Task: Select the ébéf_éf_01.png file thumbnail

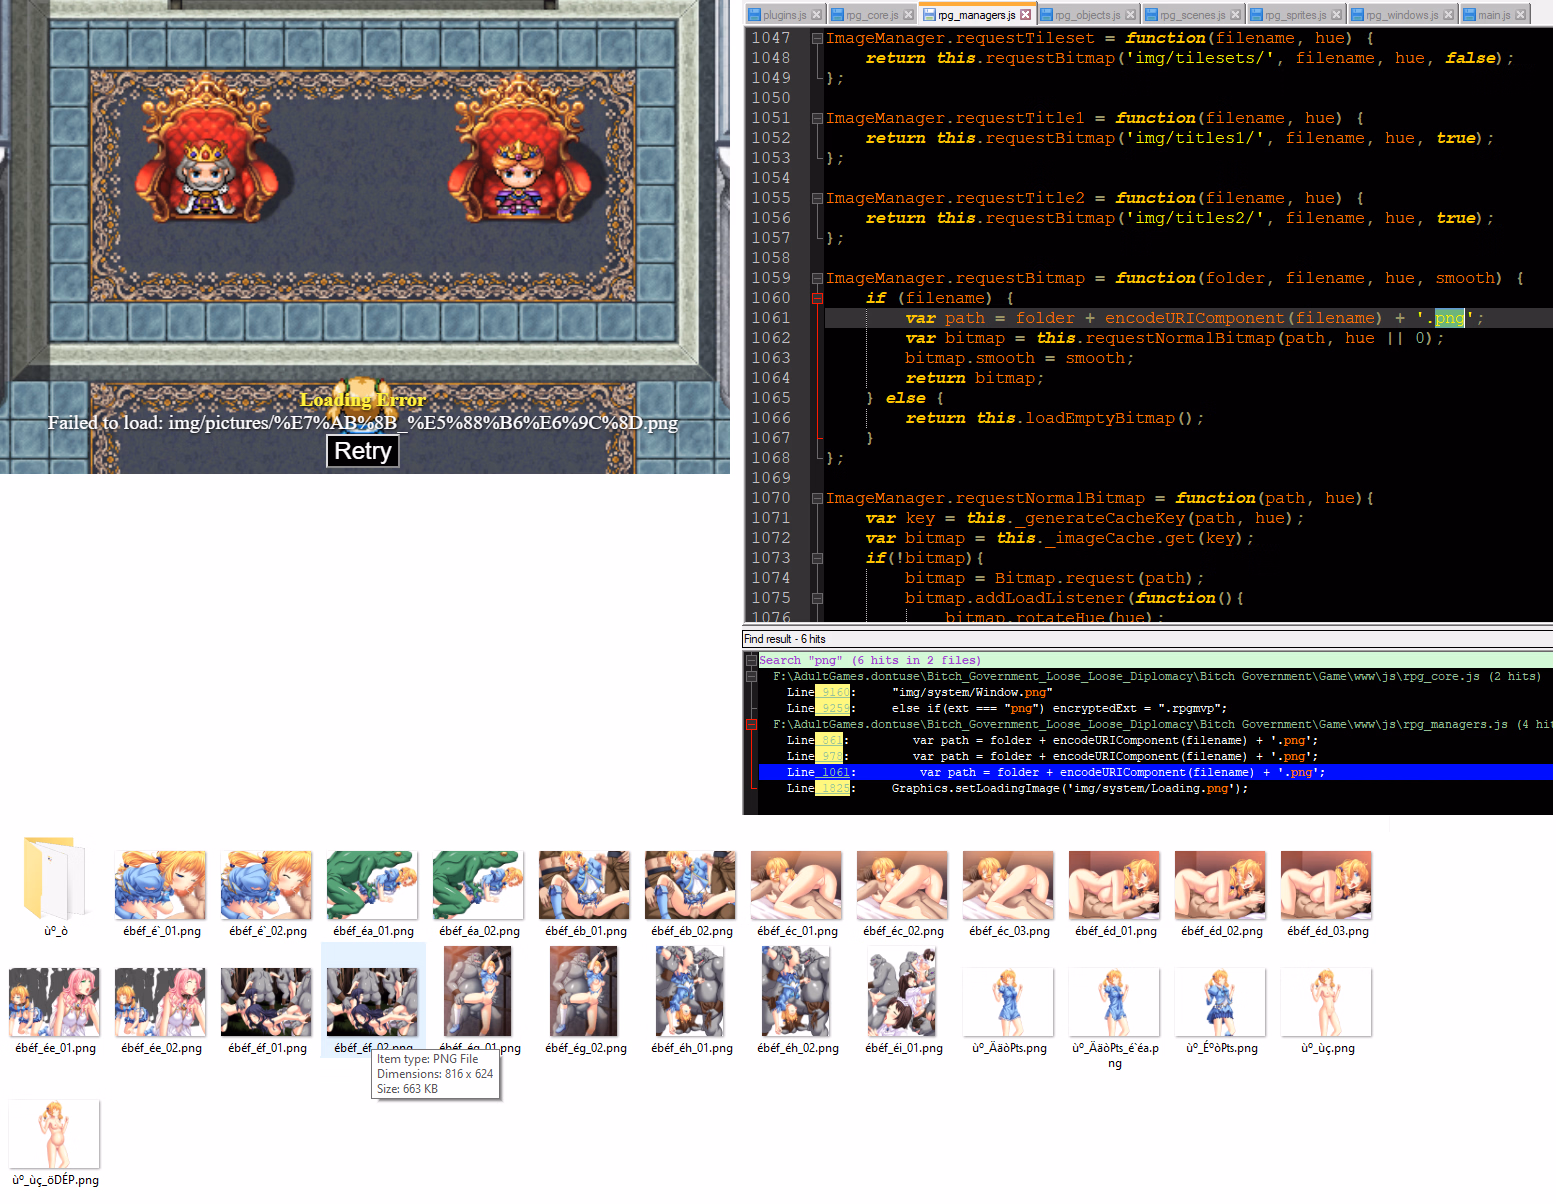Action: (267, 1002)
